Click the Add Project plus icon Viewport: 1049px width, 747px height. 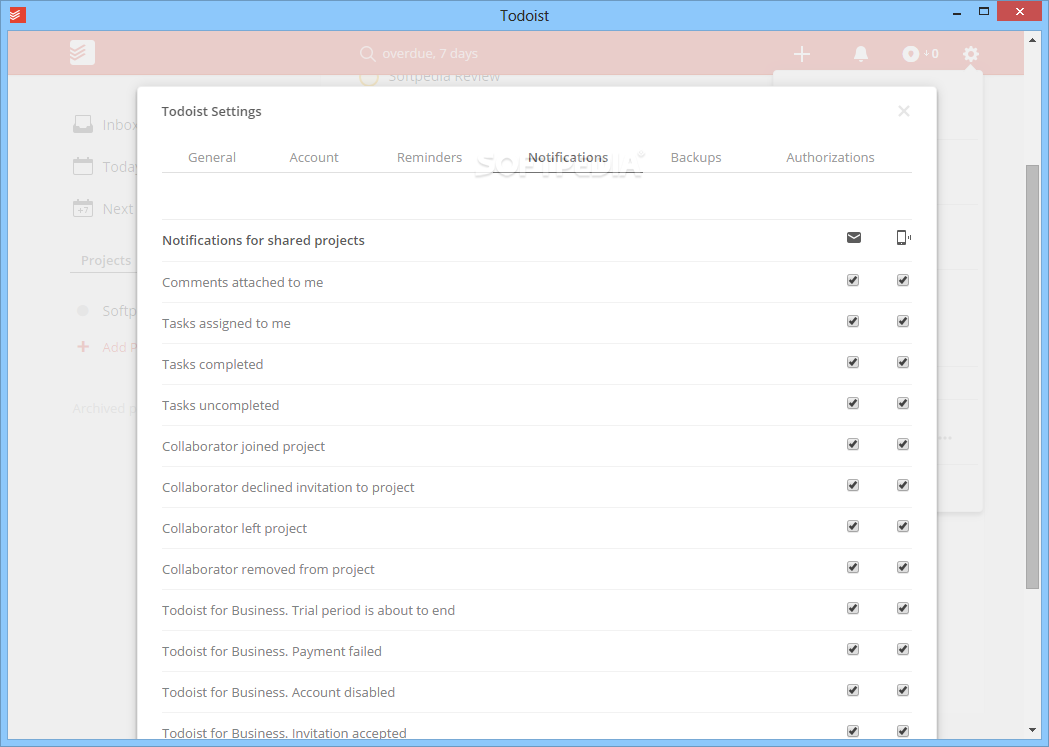click(83, 346)
